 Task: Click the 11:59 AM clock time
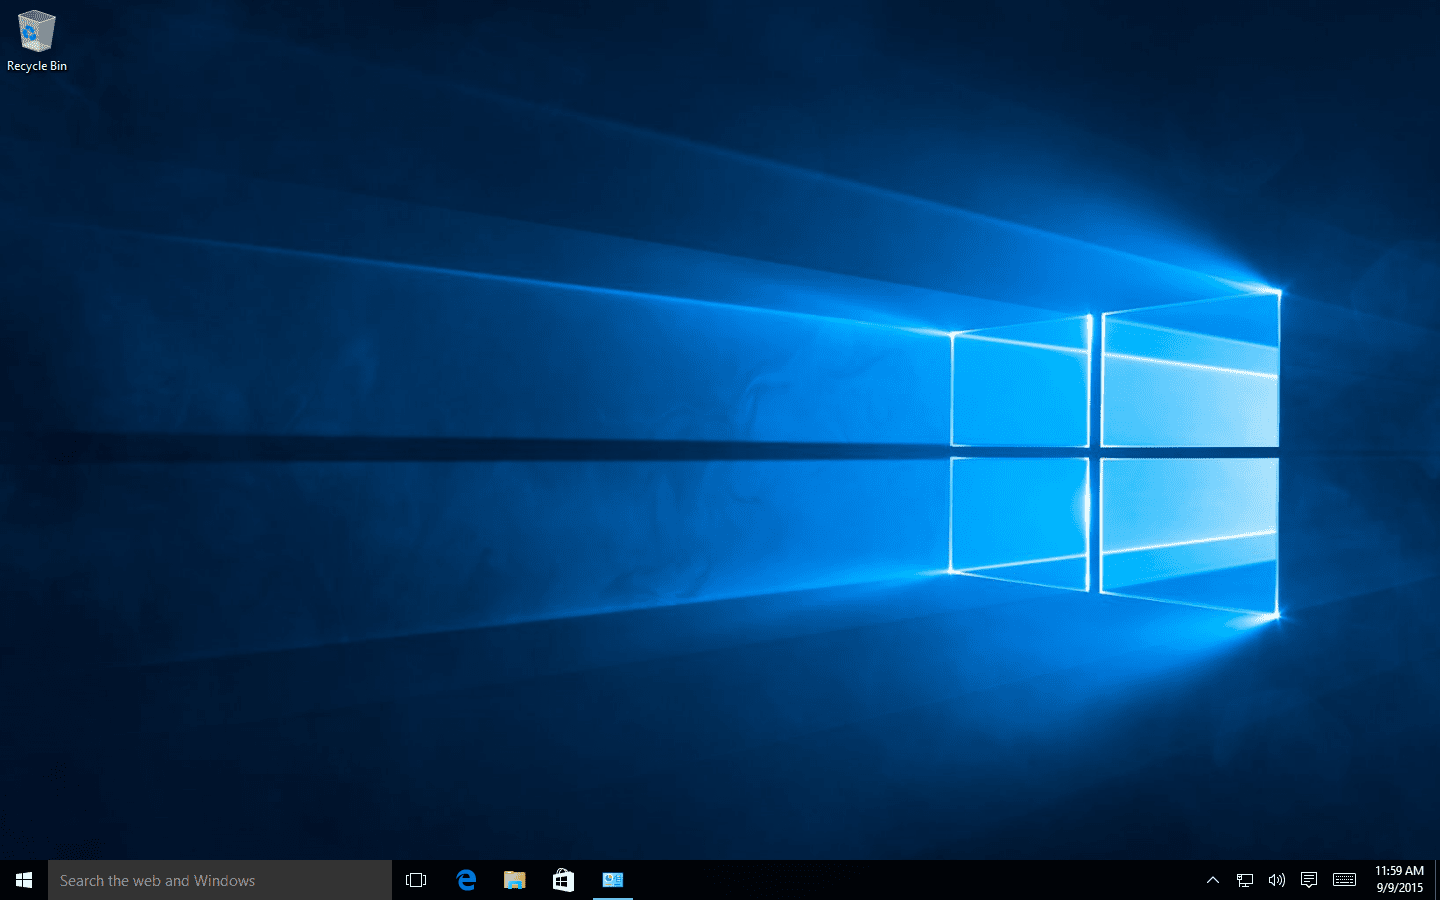tap(1399, 871)
